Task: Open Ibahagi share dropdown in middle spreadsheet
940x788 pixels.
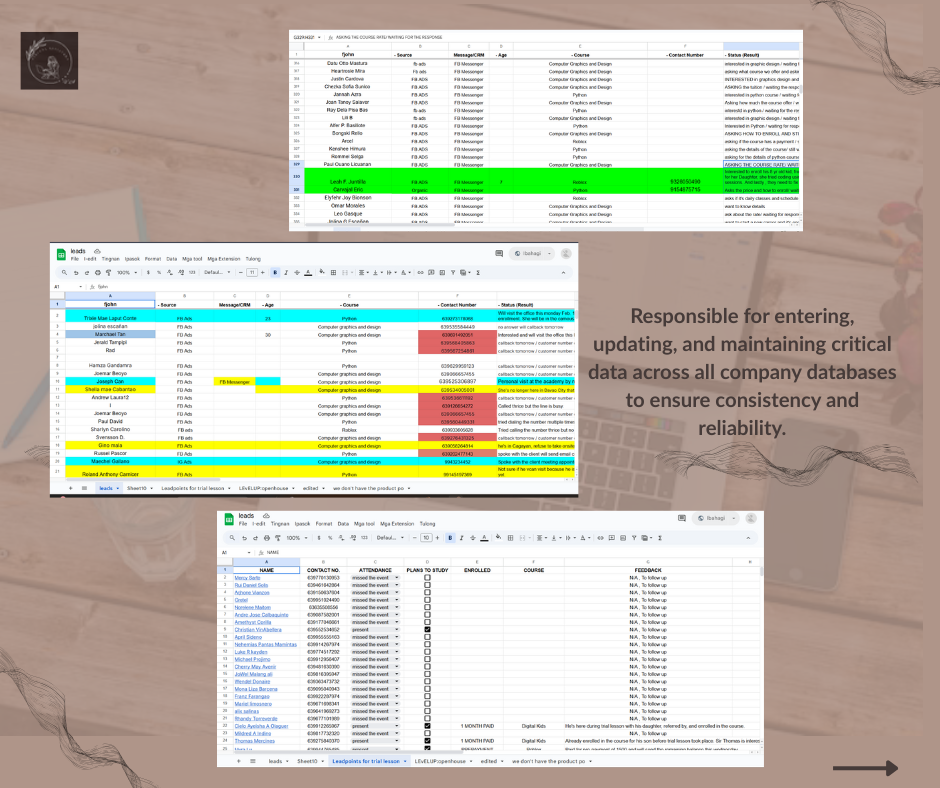Action: point(549,254)
